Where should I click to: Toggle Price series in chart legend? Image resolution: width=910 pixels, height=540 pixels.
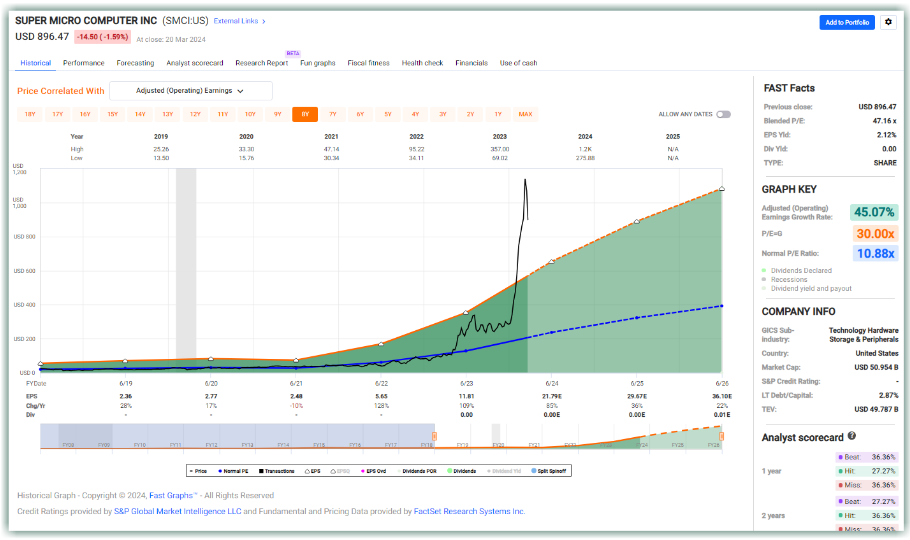200,470
